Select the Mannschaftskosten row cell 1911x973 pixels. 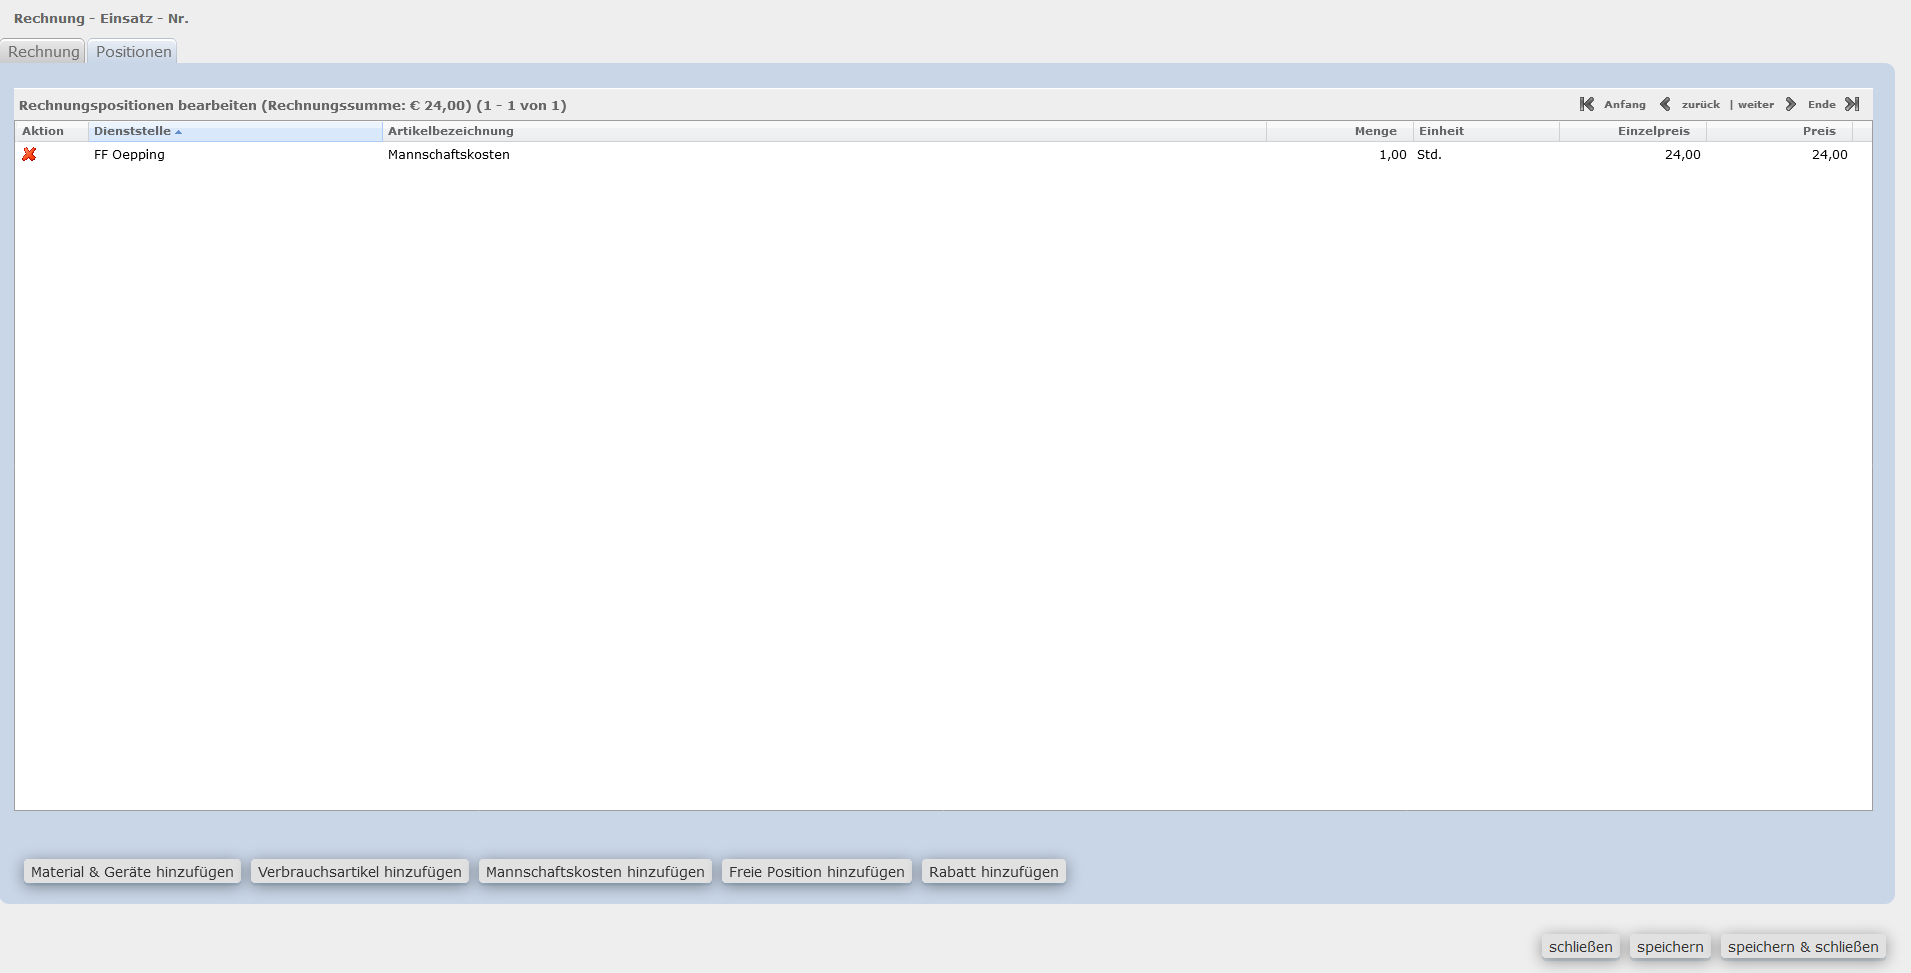click(x=449, y=155)
